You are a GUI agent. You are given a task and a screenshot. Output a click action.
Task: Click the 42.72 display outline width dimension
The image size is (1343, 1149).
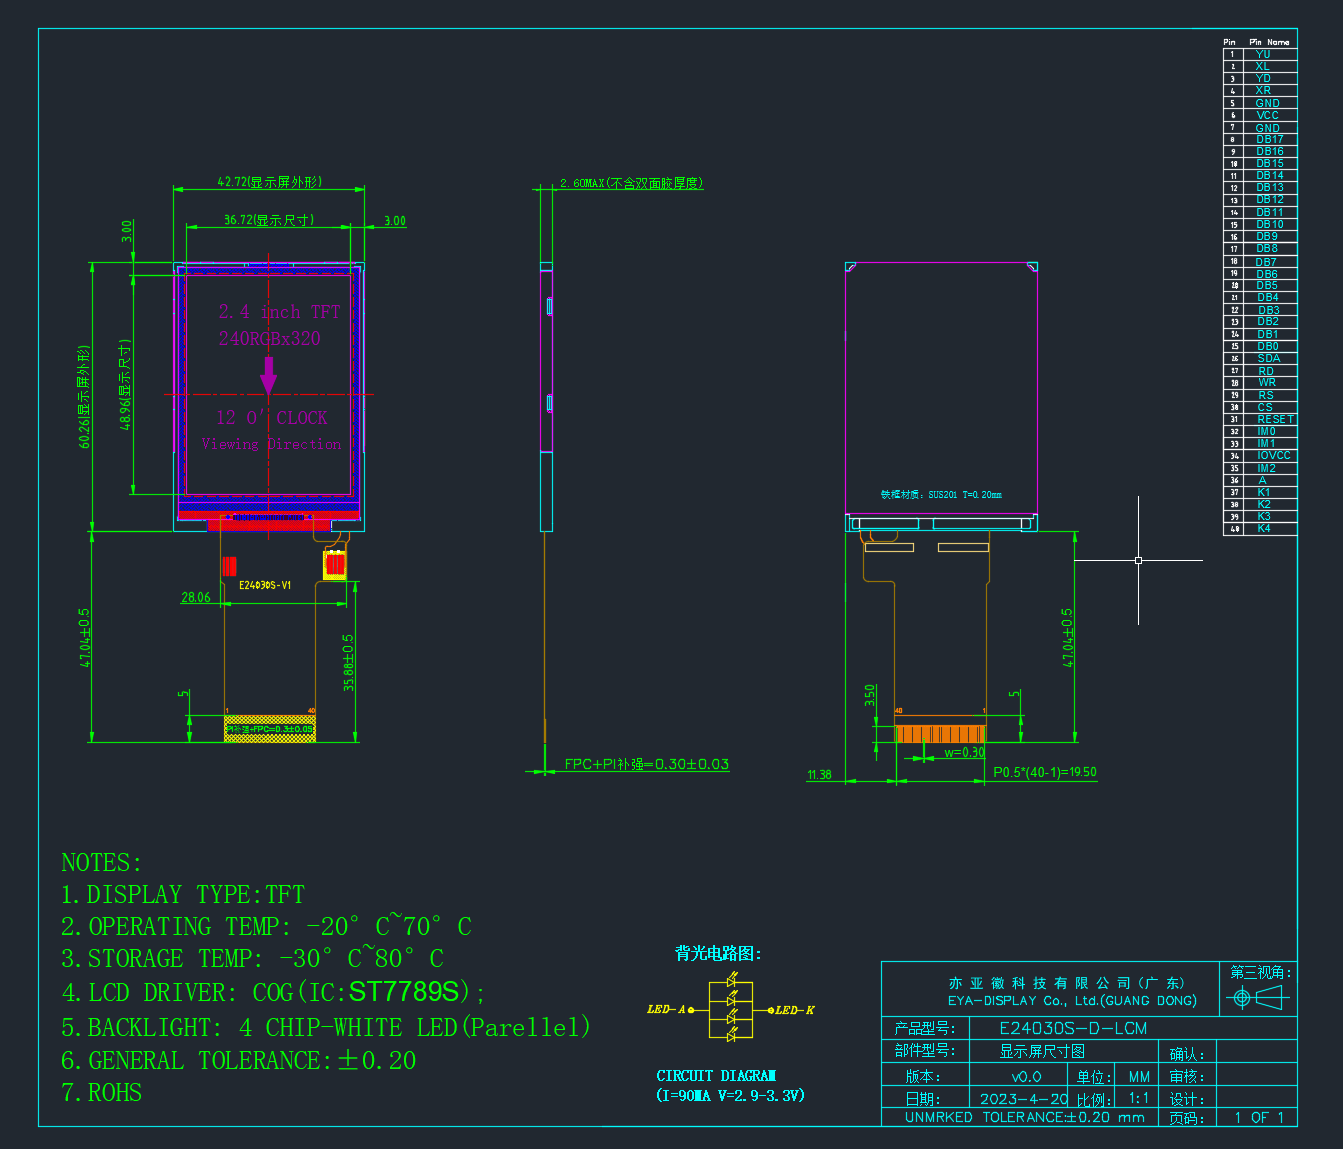(270, 182)
